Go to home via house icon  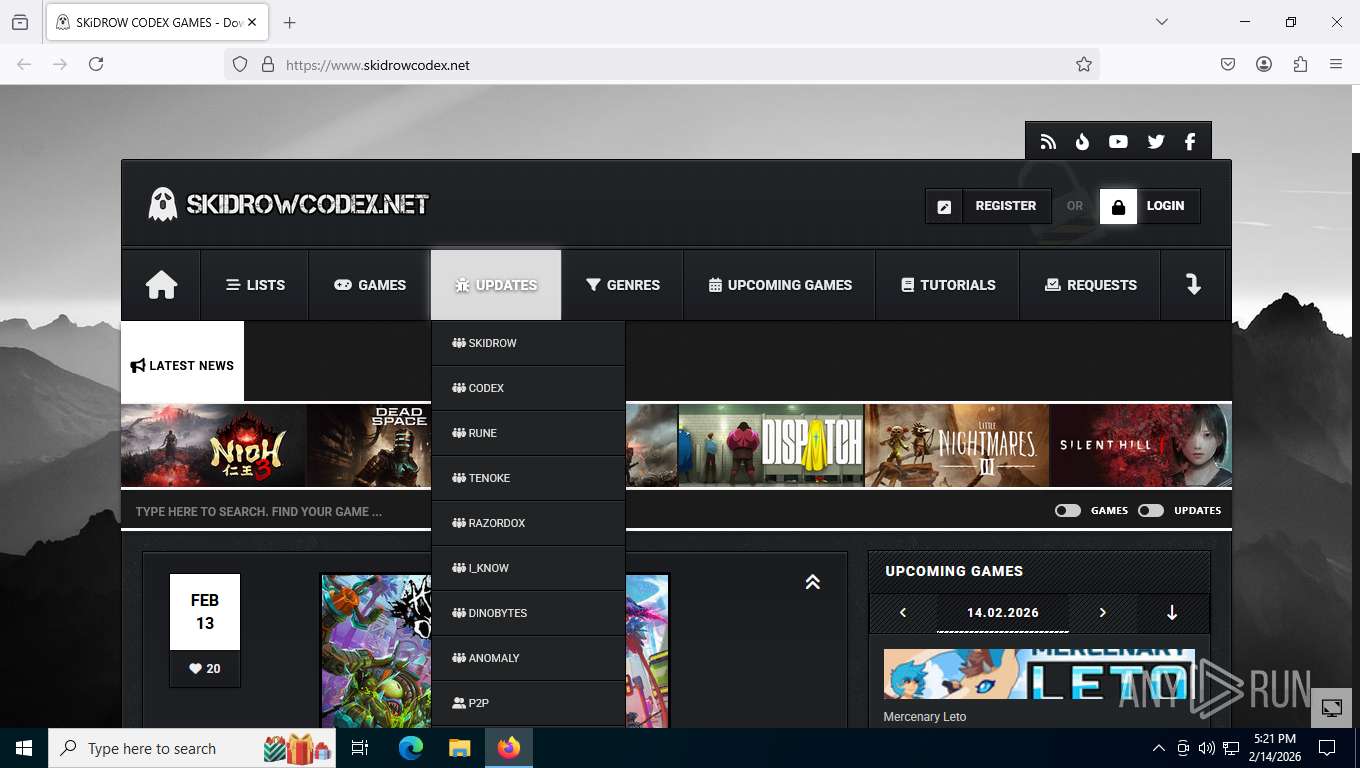[x=161, y=285]
